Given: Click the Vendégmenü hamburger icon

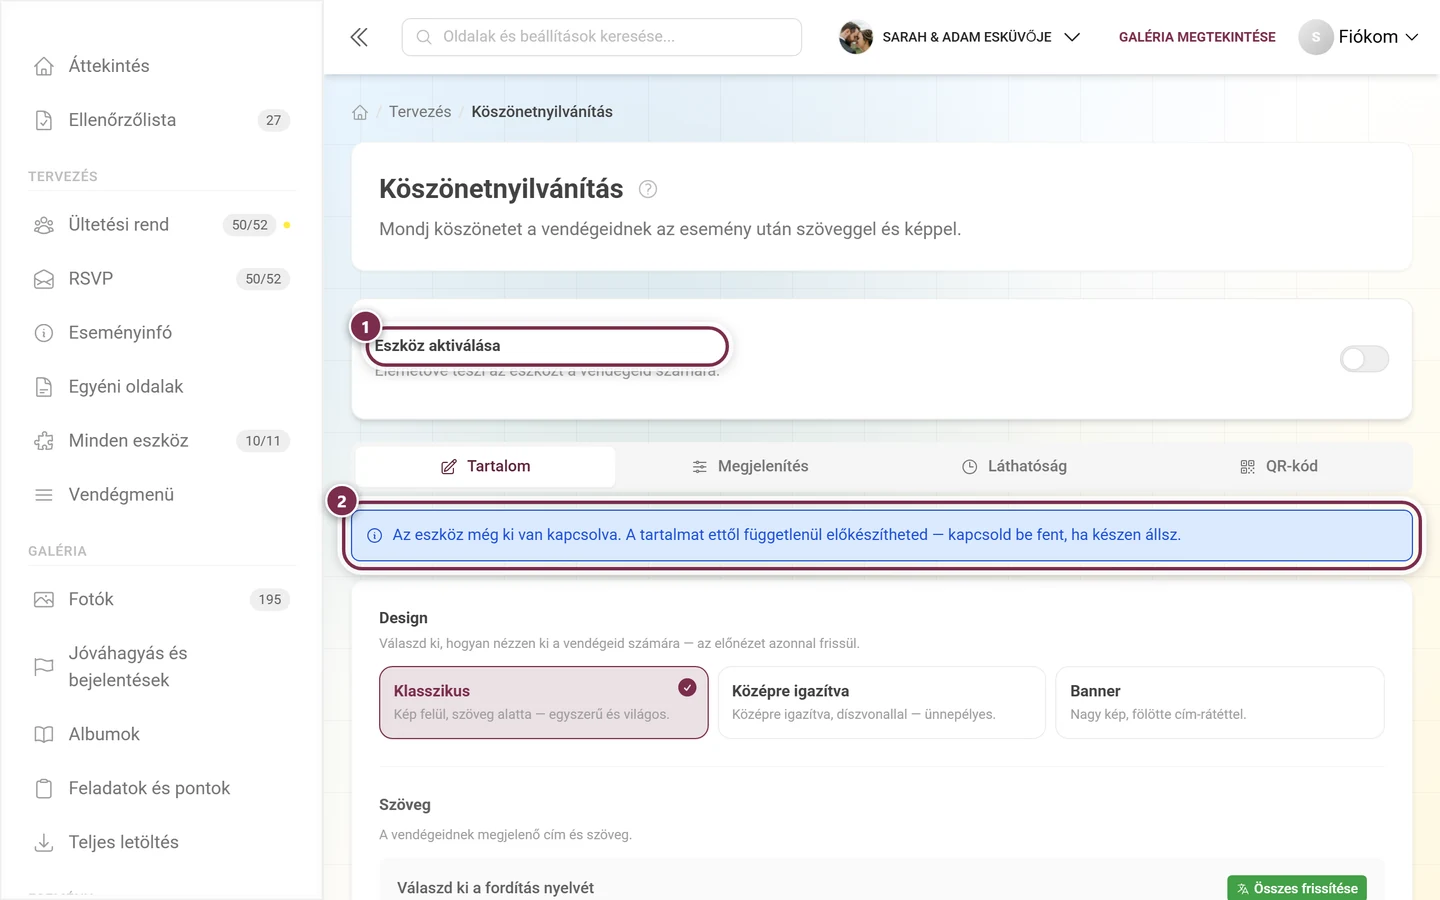Looking at the screenshot, I should tap(44, 495).
